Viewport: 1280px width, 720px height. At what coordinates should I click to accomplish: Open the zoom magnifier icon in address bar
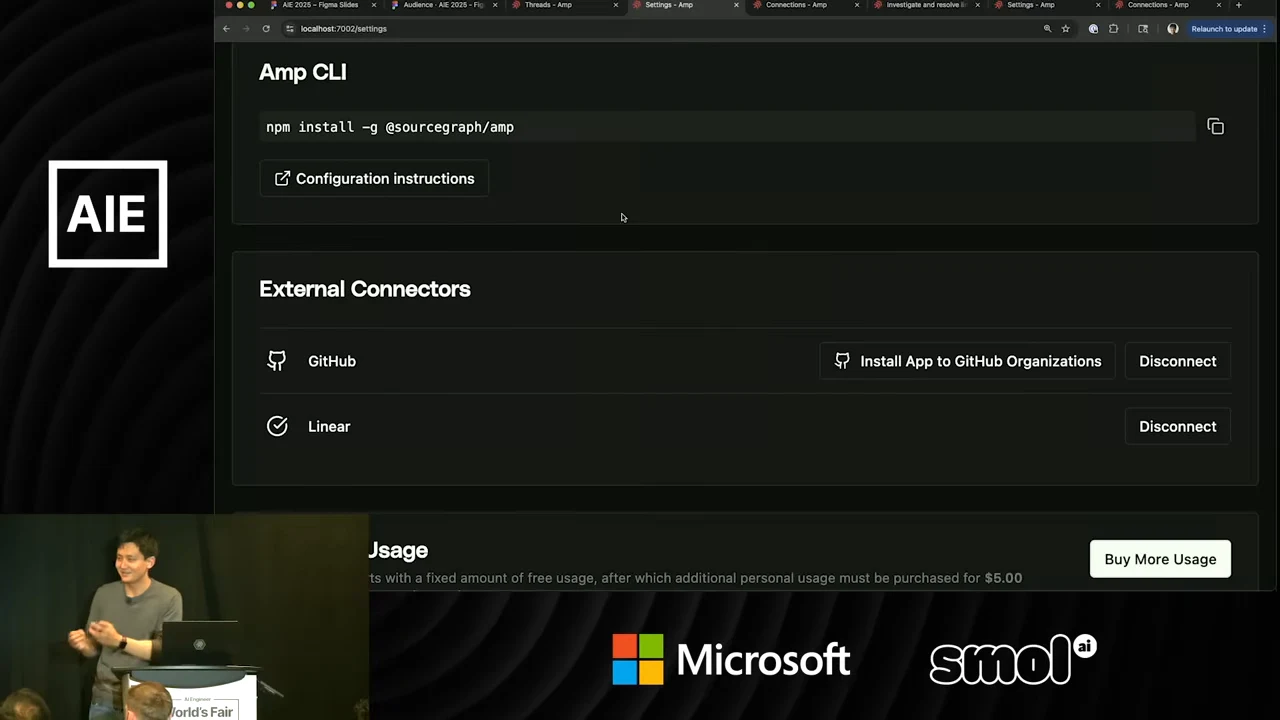[x=1047, y=29]
